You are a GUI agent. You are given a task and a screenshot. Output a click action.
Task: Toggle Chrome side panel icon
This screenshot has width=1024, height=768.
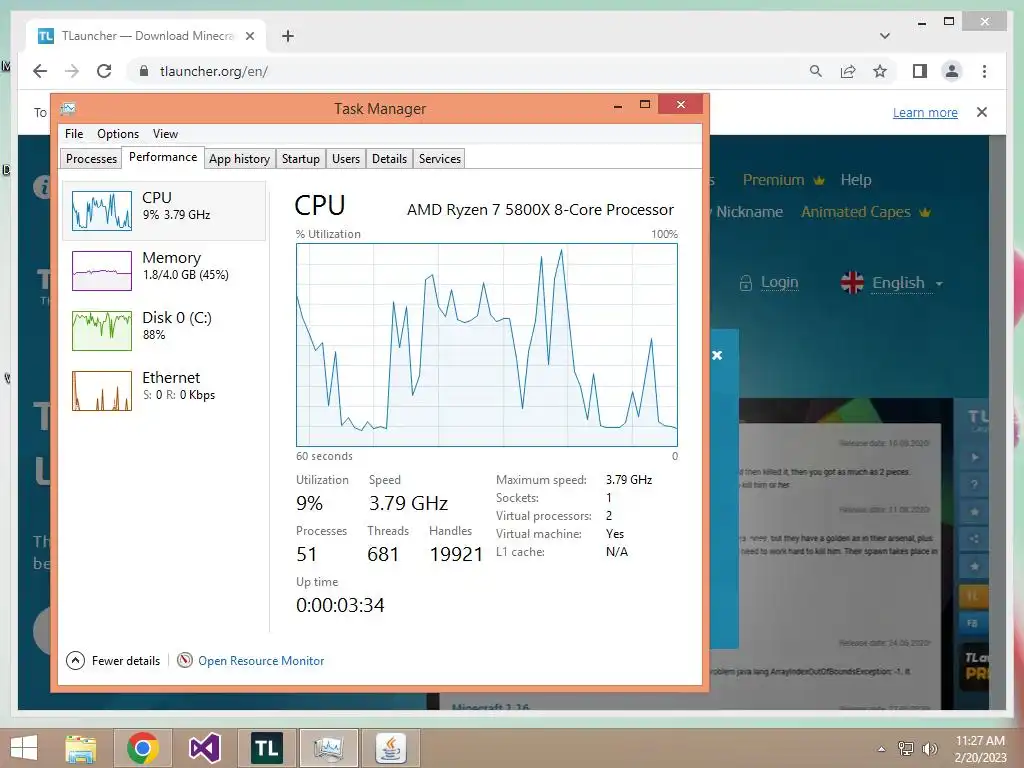[x=920, y=71]
